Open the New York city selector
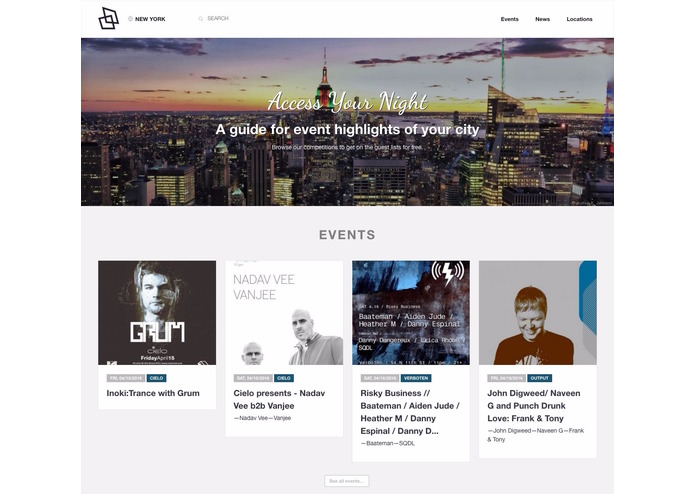This screenshot has width=695, height=494. point(147,19)
